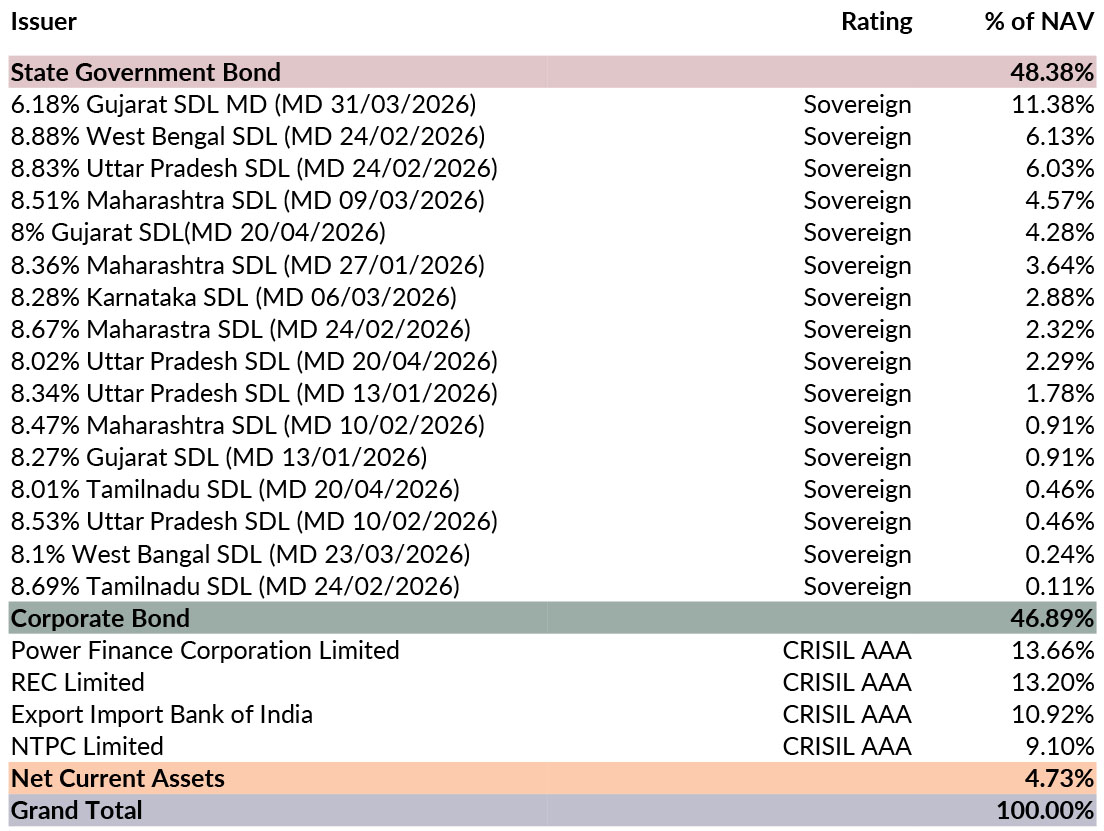Click the Net Current Assets row

(118, 778)
